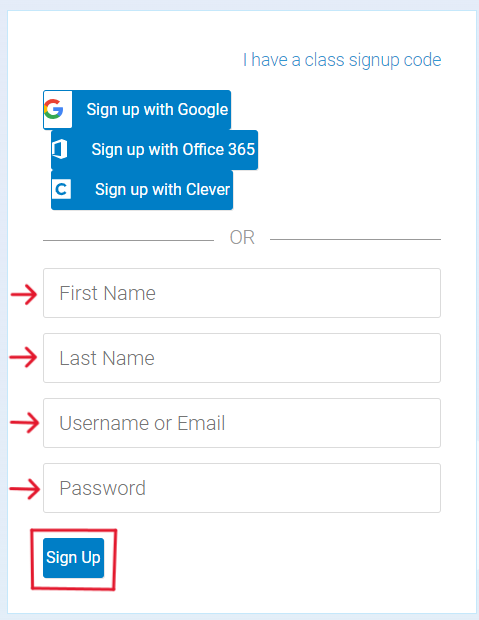Screen dimensions: 479x620
Task: Click the red arrow beside Username or Email
Action: click(x=25, y=422)
